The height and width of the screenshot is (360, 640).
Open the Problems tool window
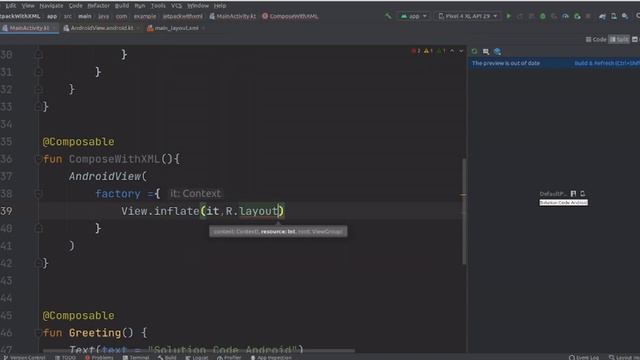99,358
